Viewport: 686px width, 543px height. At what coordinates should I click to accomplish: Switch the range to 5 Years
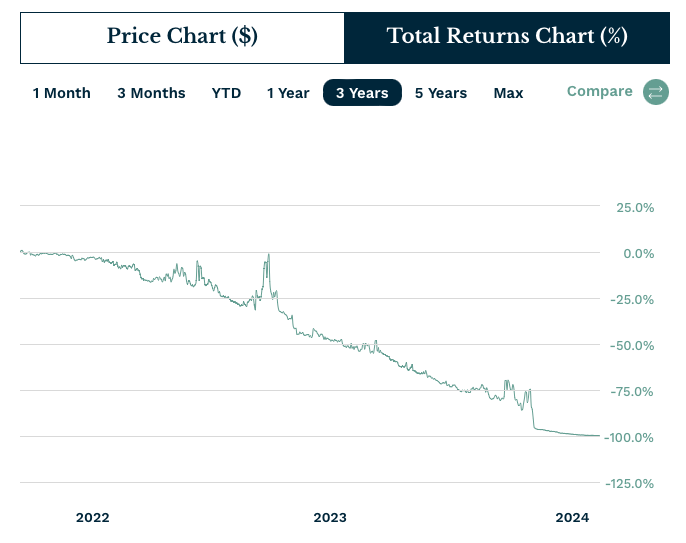coord(441,93)
